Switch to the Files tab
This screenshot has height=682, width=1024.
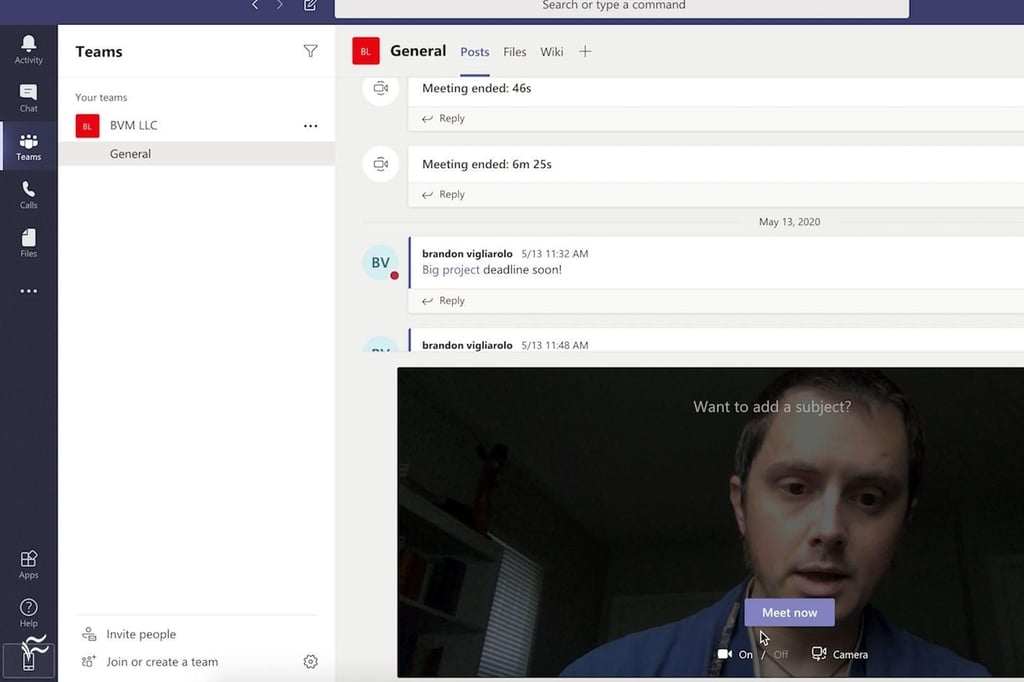click(x=515, y=52)
